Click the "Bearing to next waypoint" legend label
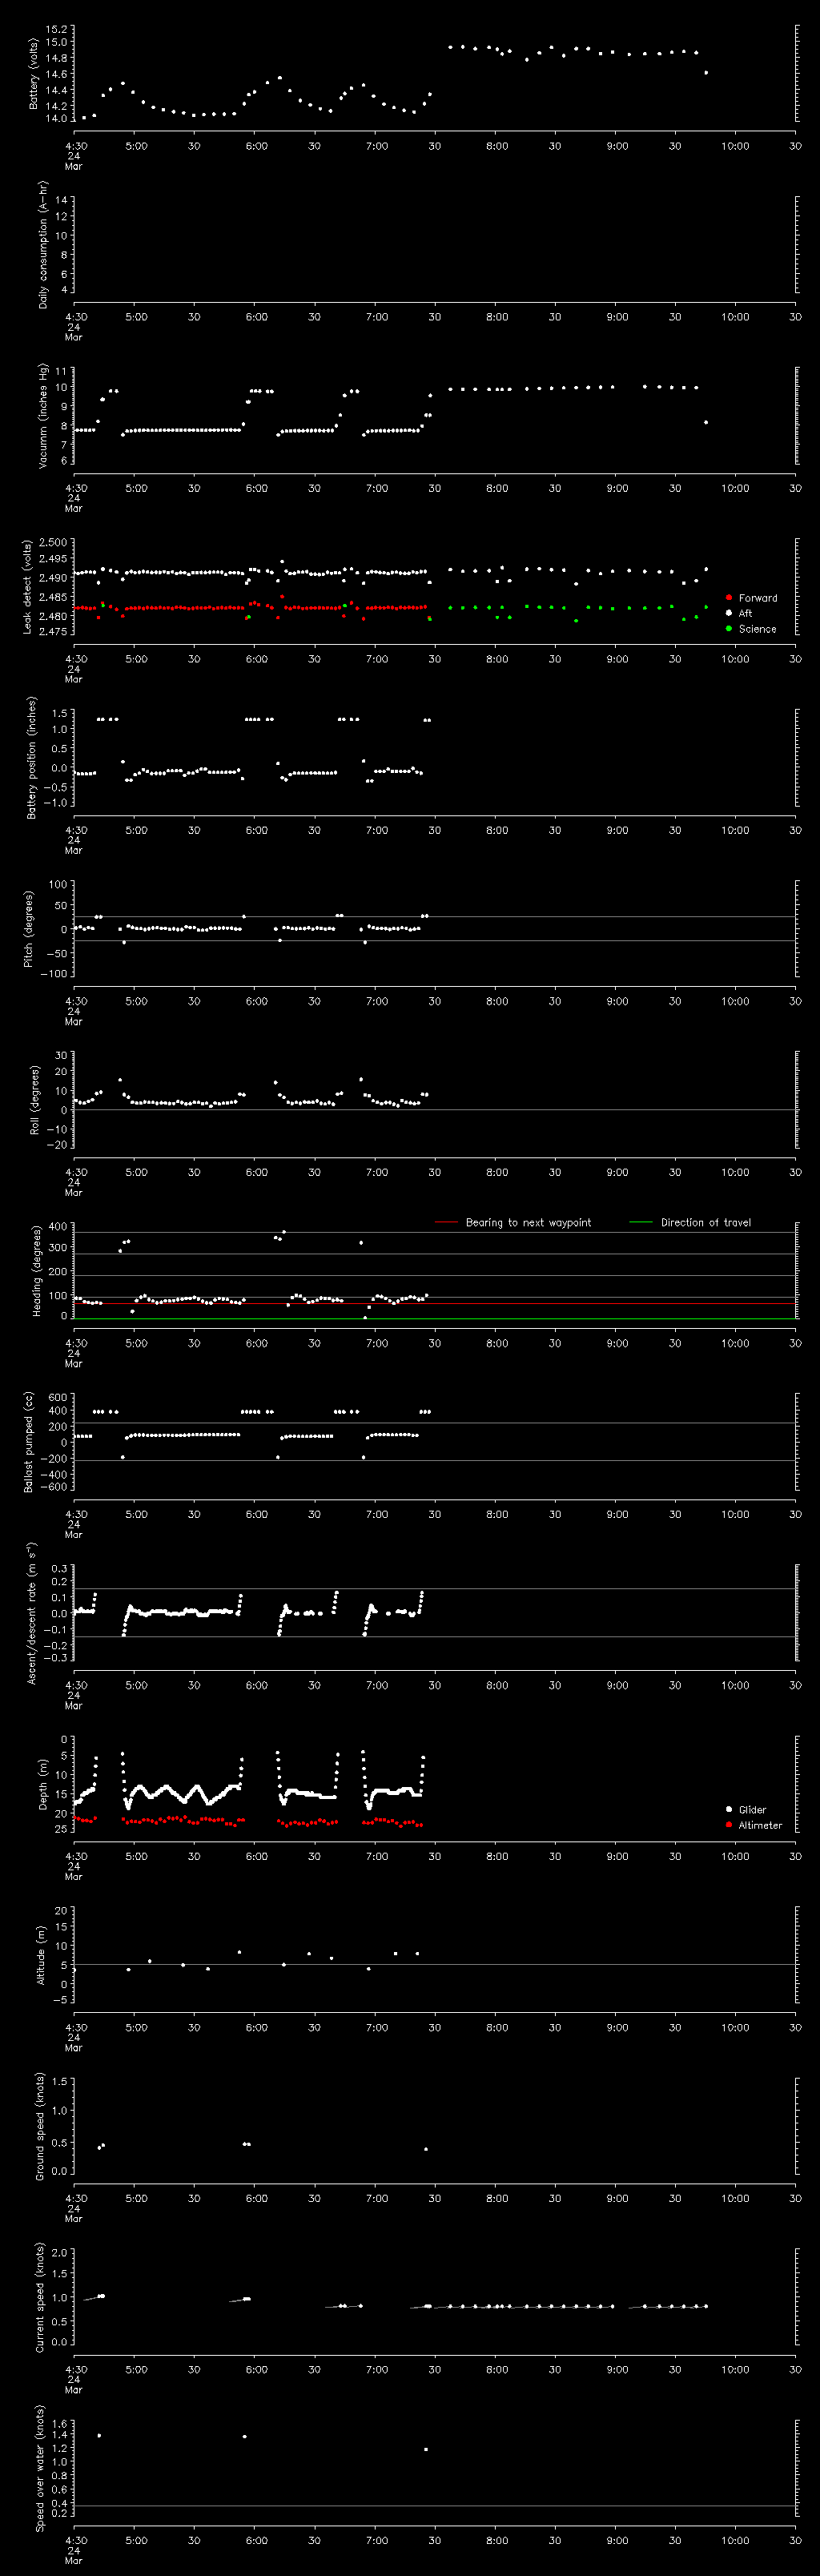This screenshot has height=2576, width=820. (528, 1222)
